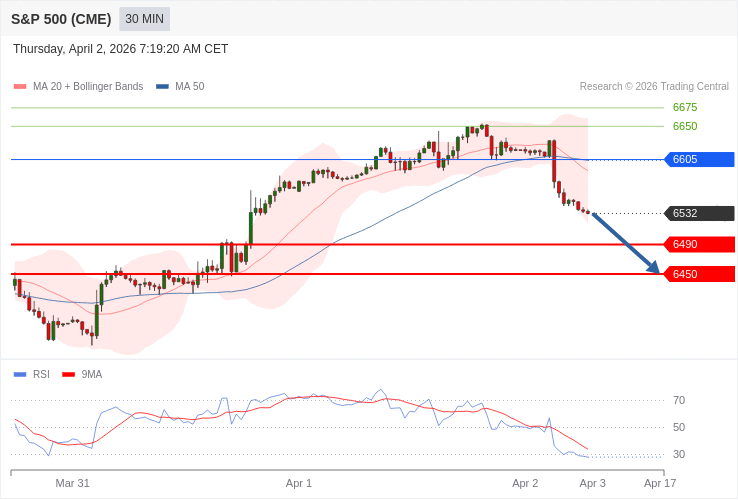This screenshot has width=738, height=500.
Task: Toggle the RSI legend label
Action: pos(41,374)
